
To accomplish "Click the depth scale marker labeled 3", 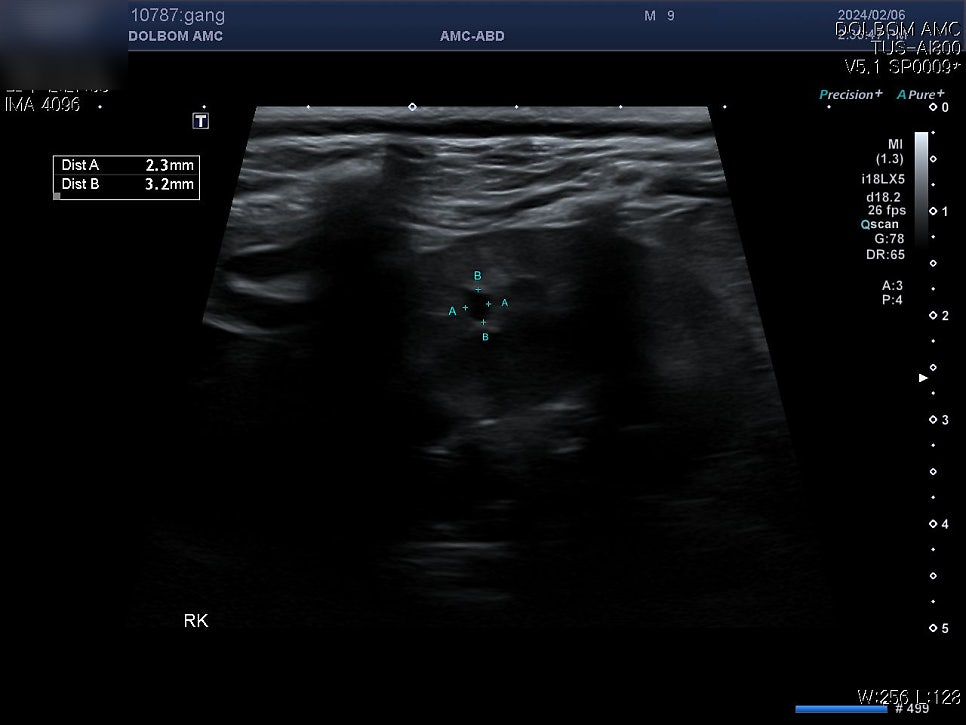I will click(x=940, y=419).
